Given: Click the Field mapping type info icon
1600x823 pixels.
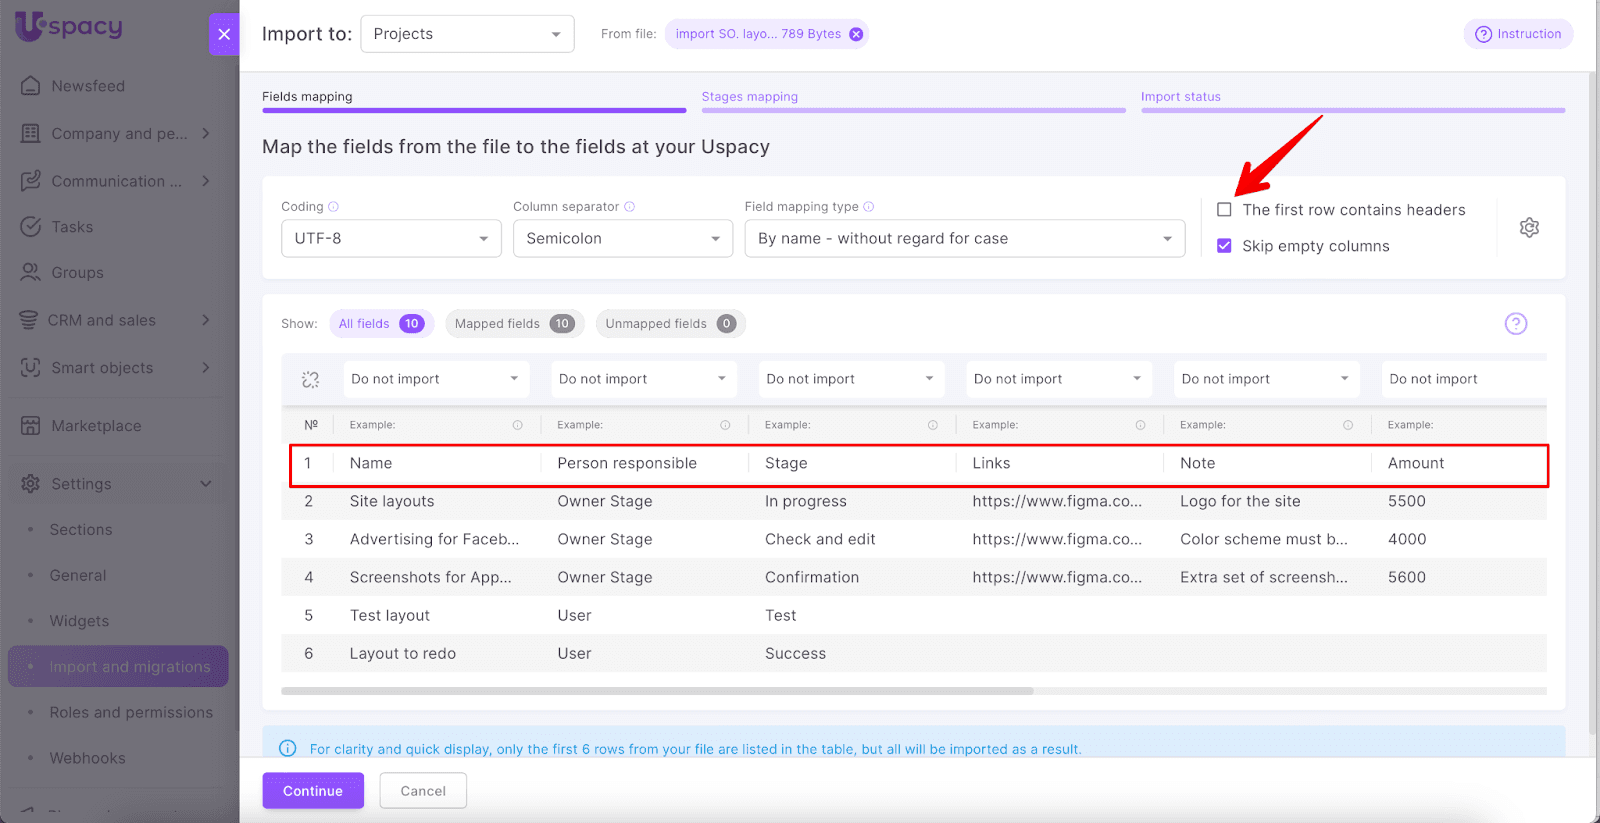Looking at the screenshot, I should point(869,207).
